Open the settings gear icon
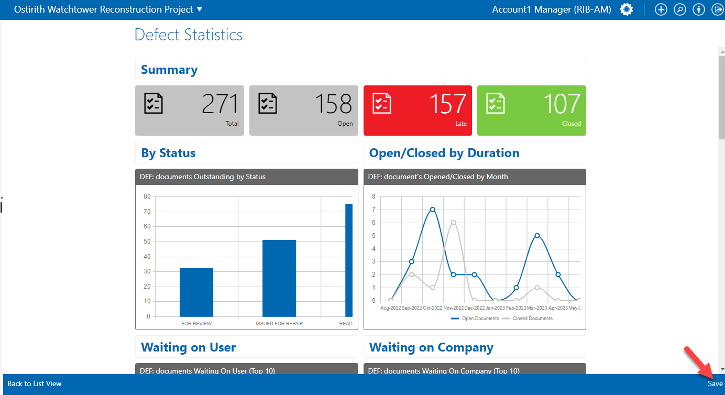 point(627,9)
